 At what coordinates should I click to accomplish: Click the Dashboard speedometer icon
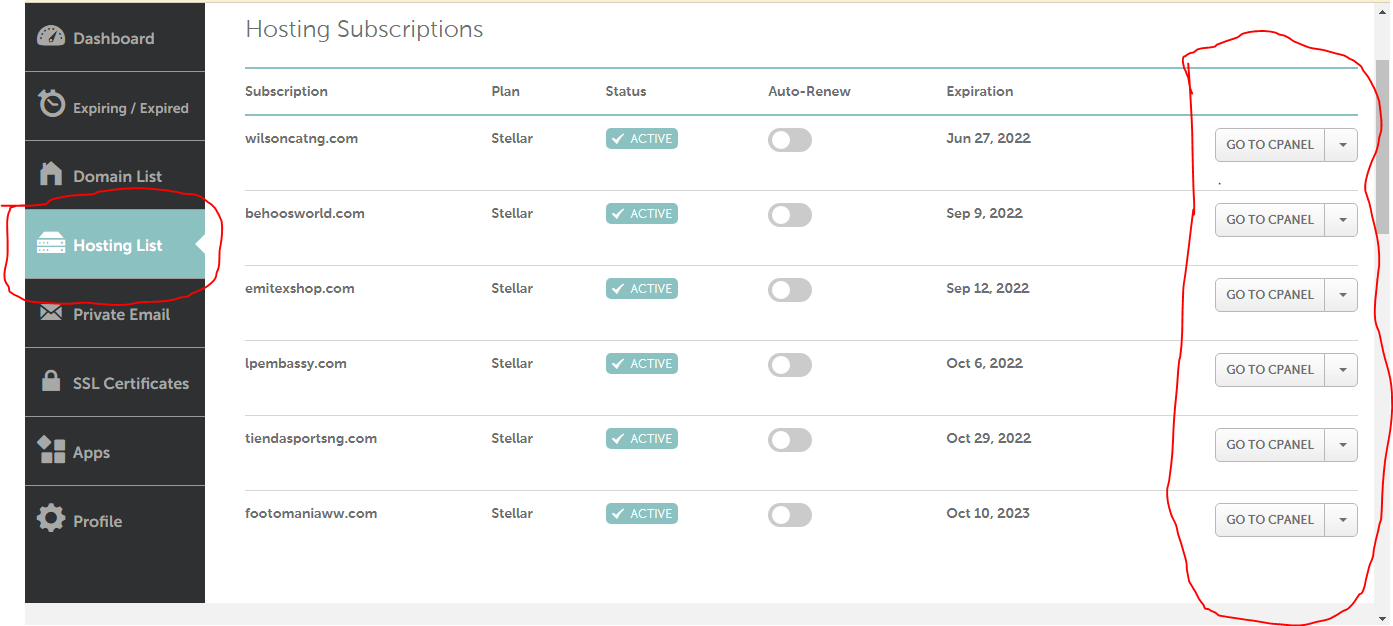pos(49,37)
